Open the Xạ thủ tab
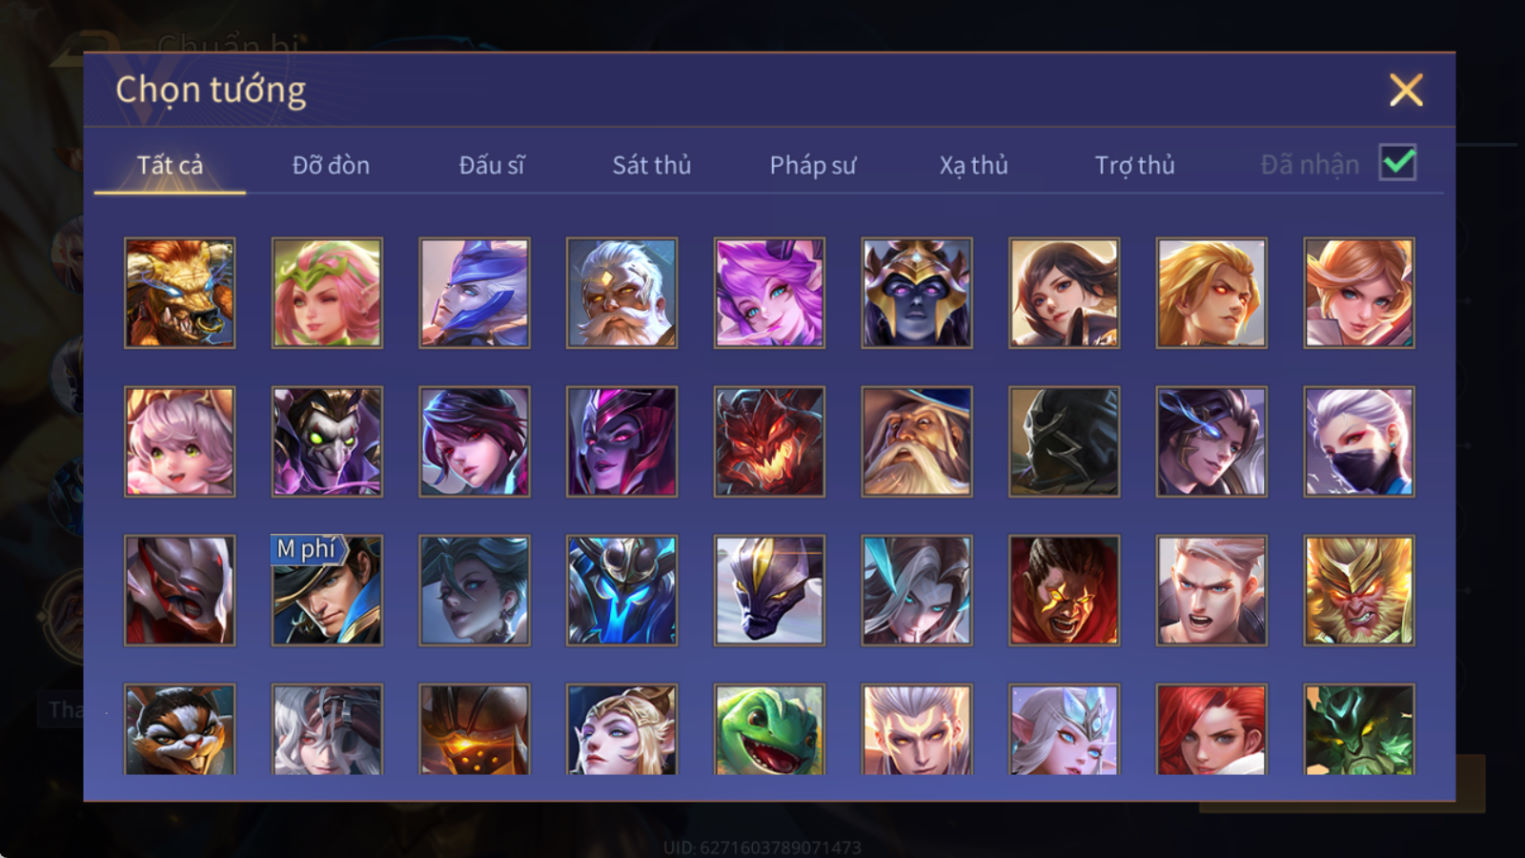Image resolution: width=1525 pixels, height=858 pixels. [x=974, y=165]
